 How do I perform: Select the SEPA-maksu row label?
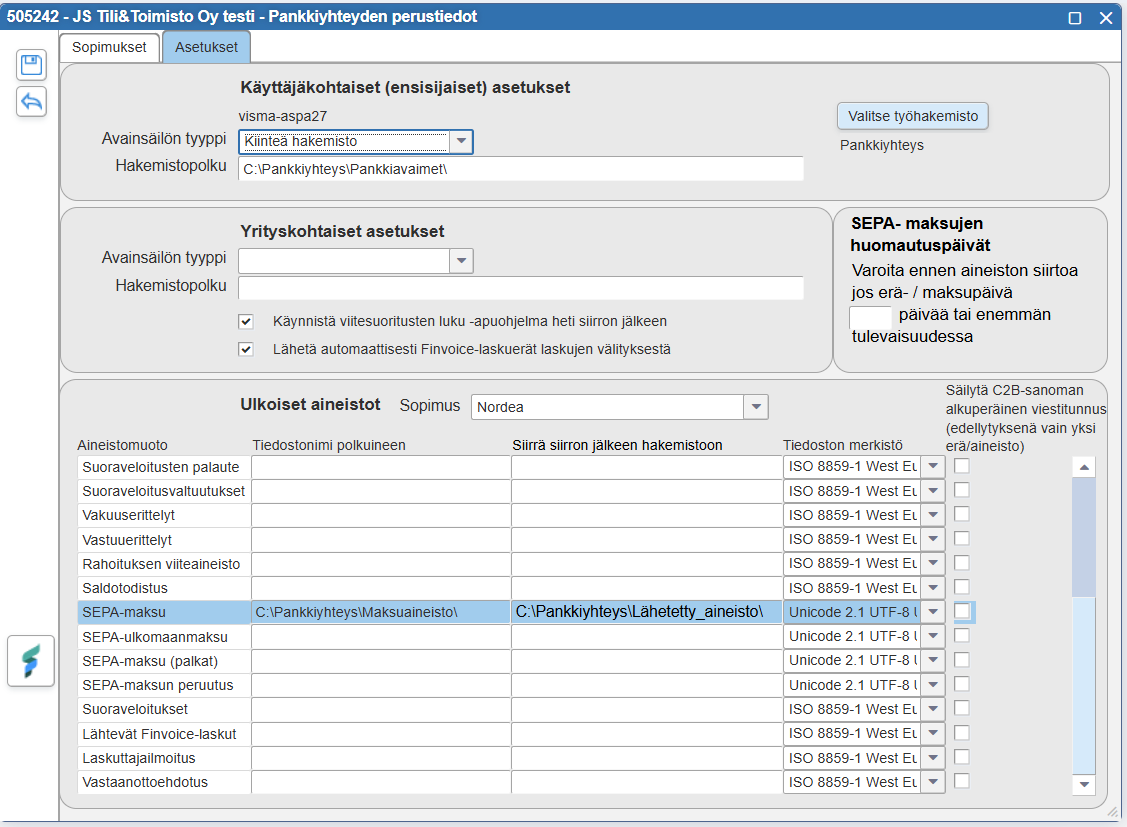164,612
